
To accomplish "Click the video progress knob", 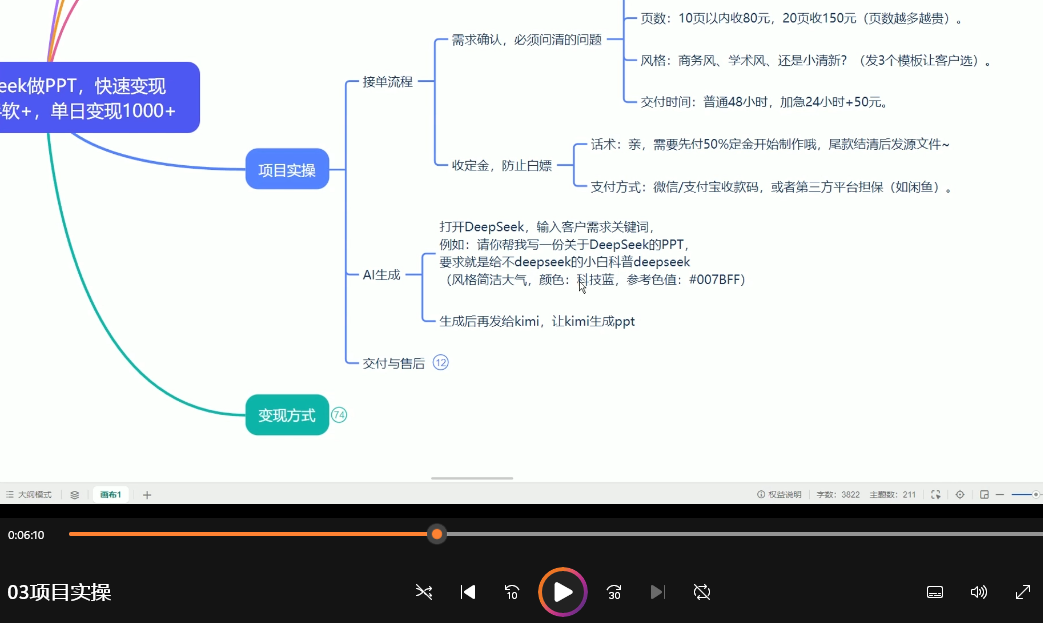I will pos(436,534).
